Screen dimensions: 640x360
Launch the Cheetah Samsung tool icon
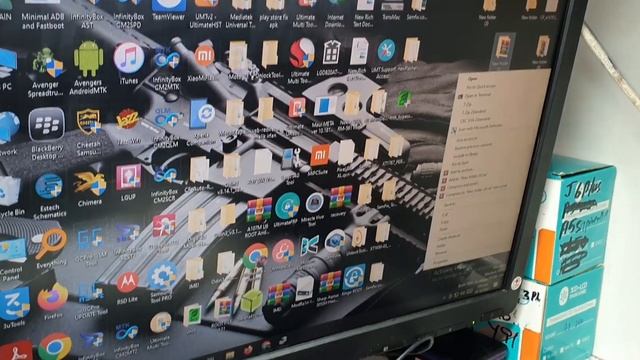pyautogui.click(x=89, y=122)
